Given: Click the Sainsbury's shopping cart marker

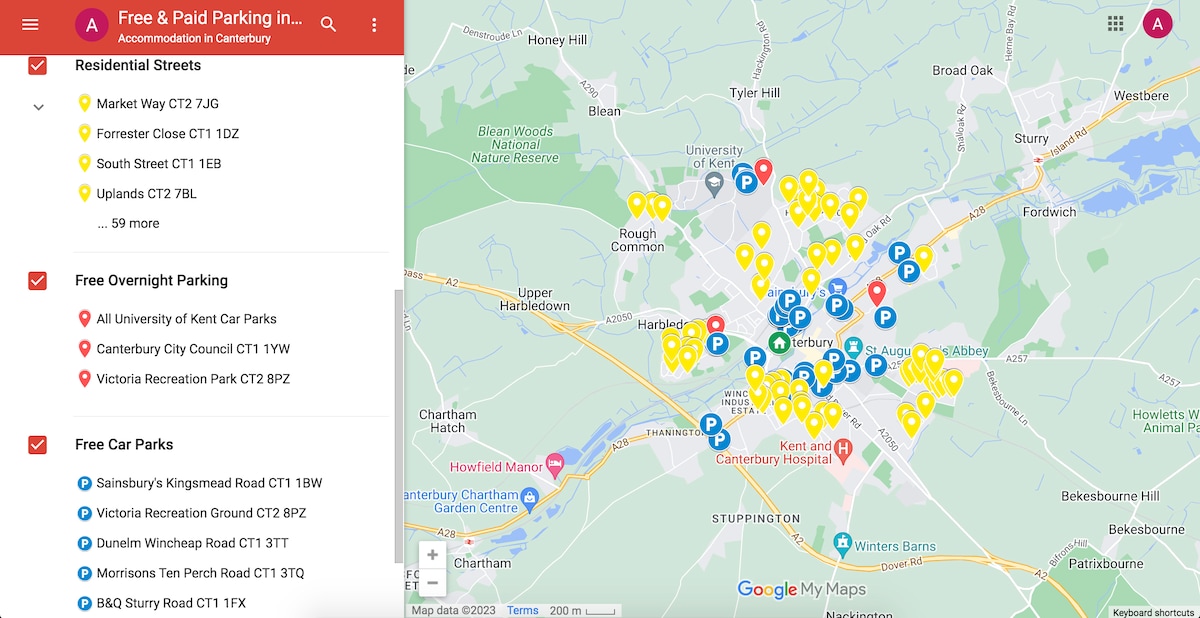Looking at the screenshot, I should click(837, 288).
